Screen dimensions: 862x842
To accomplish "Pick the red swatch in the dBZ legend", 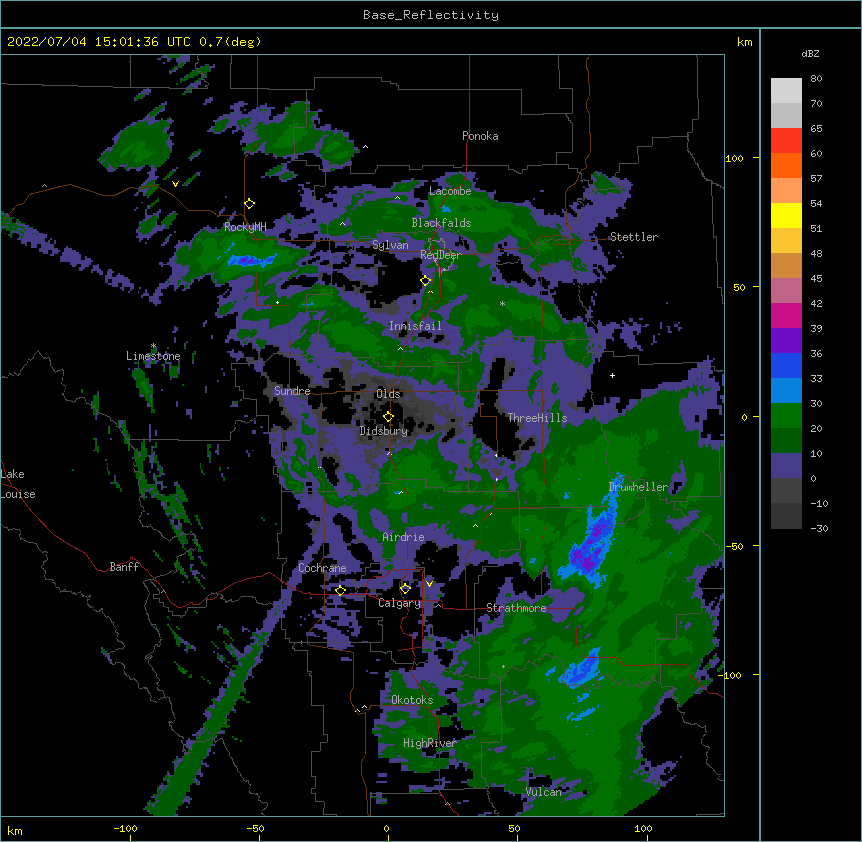I will point(786,140).
